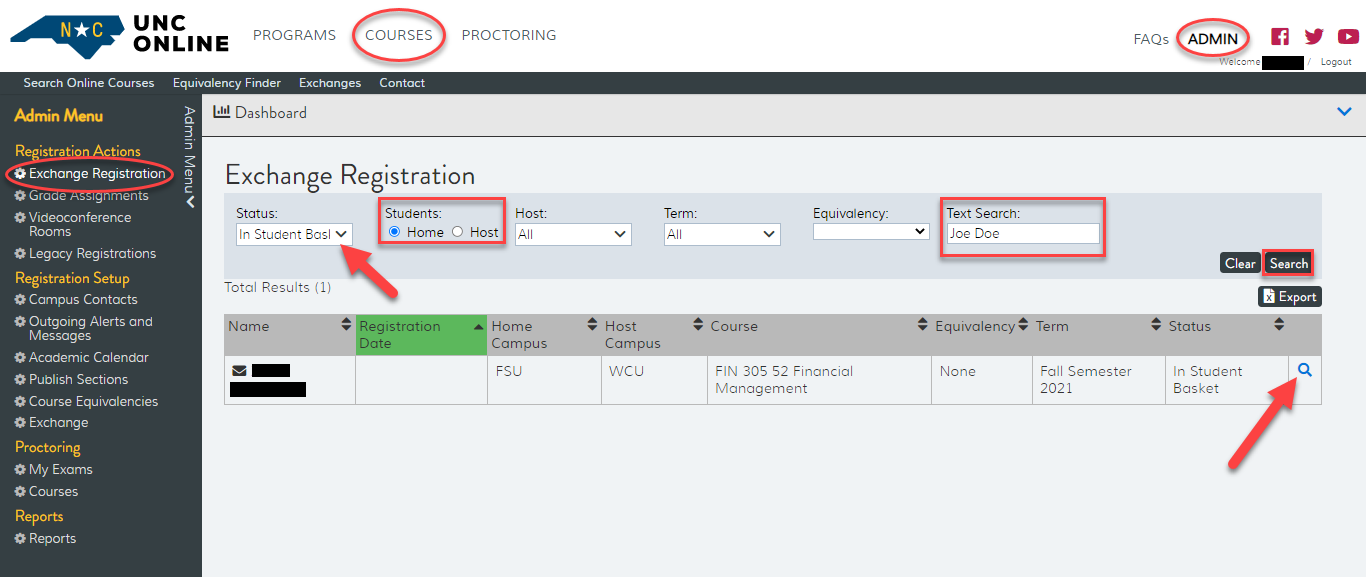Click the Export button
Image resolution: width=1366 pixels, height=577 pixels.
click(1289, 296)
